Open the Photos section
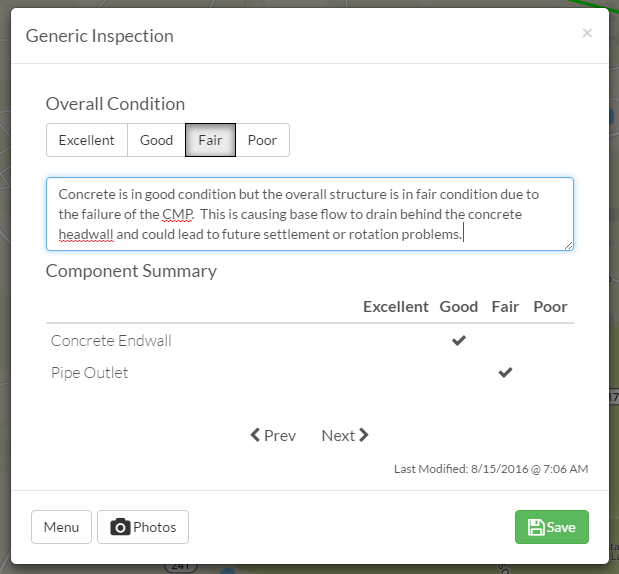 pos(143,527)
